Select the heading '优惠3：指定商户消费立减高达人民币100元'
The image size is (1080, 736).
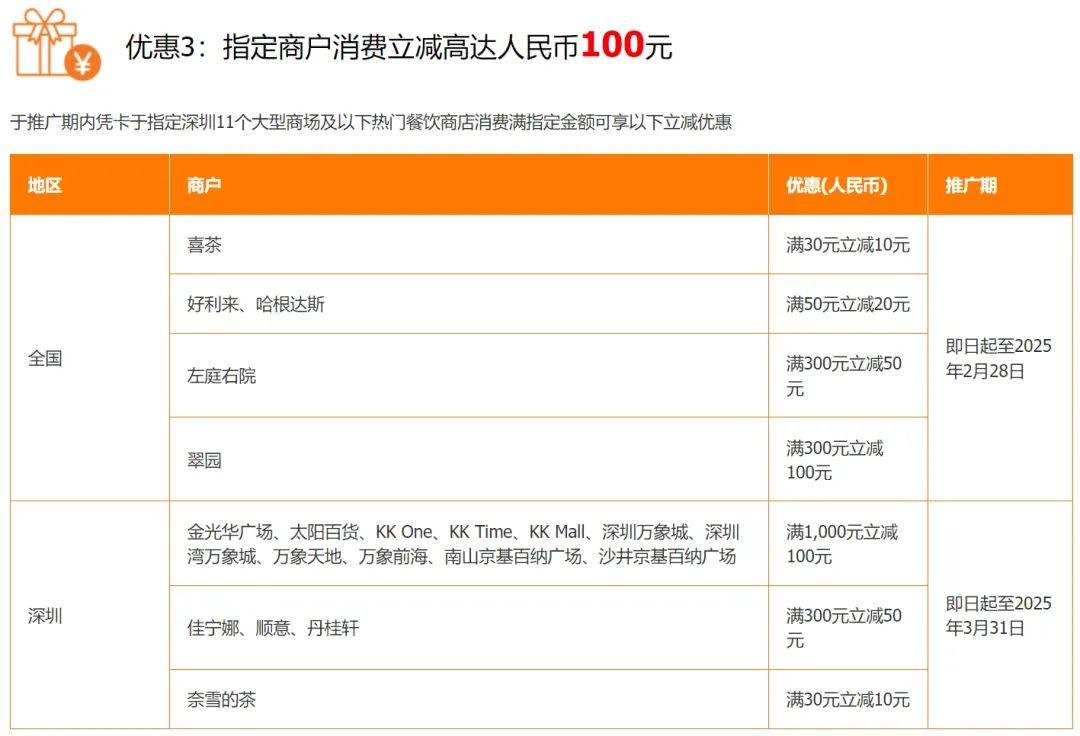(399, 46)
